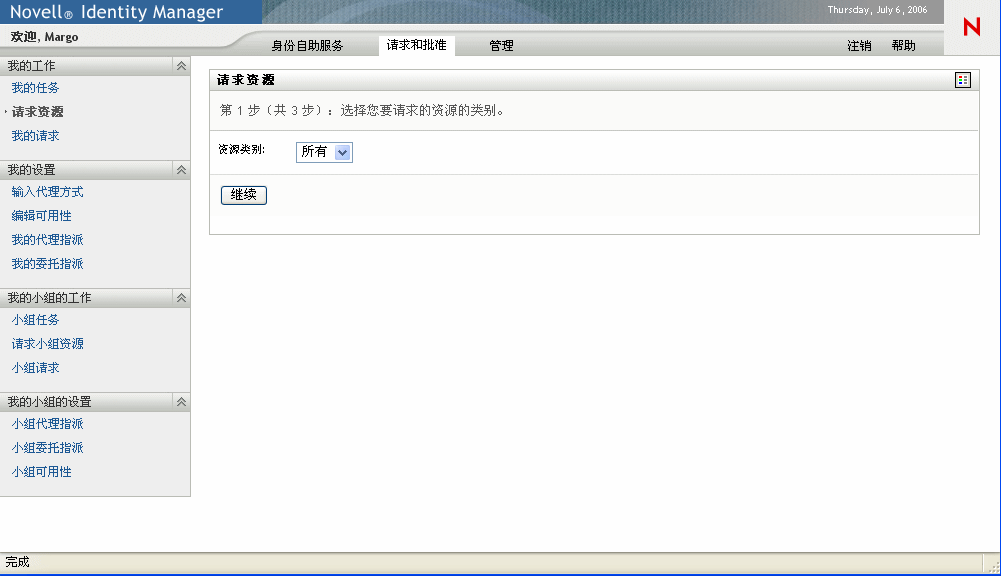
Task: Click the 继续 button
Action: (x=243, y=195)
